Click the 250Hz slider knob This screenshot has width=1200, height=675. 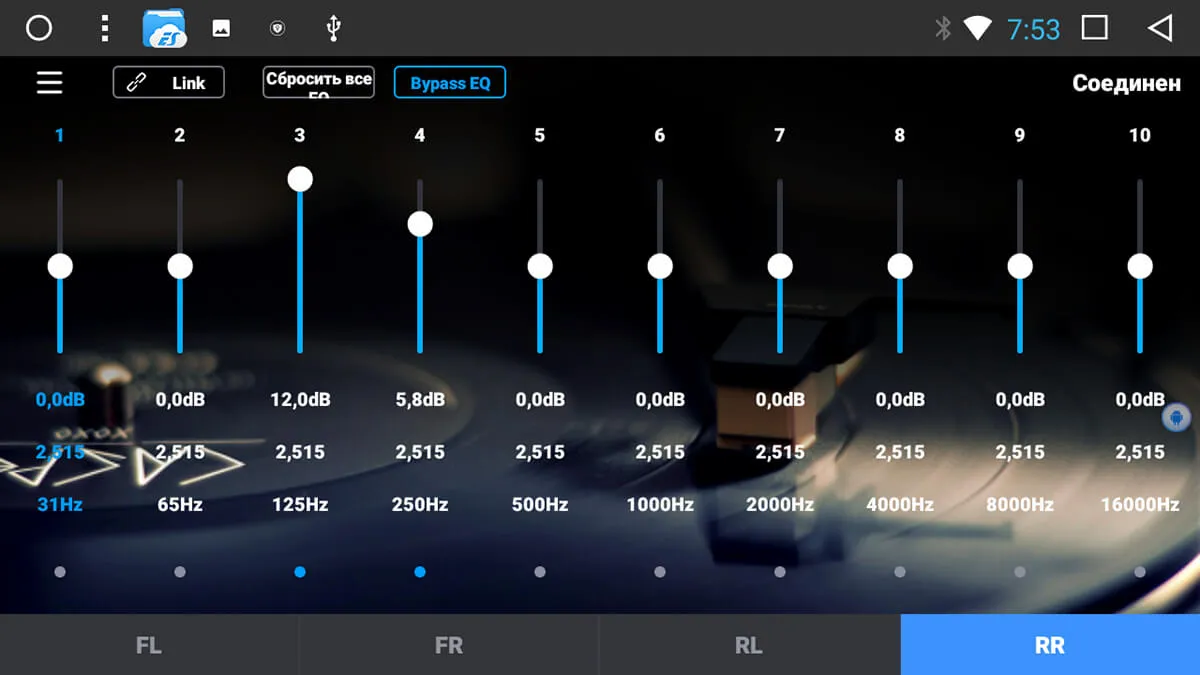click(420, 224)
